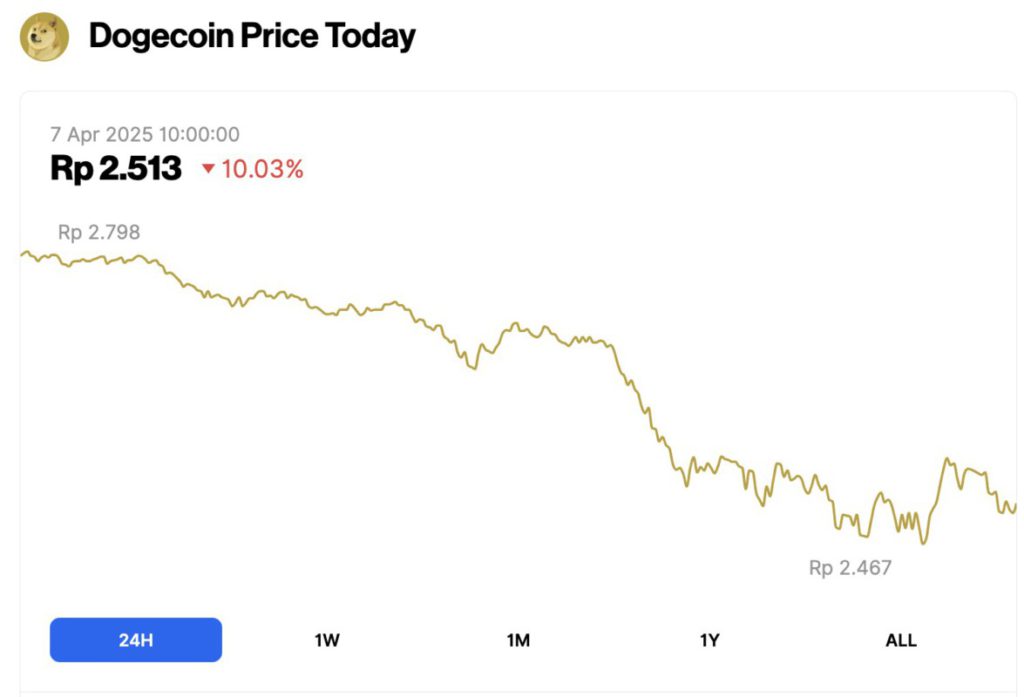Click the price line's last peak near right

pos(946,459)
